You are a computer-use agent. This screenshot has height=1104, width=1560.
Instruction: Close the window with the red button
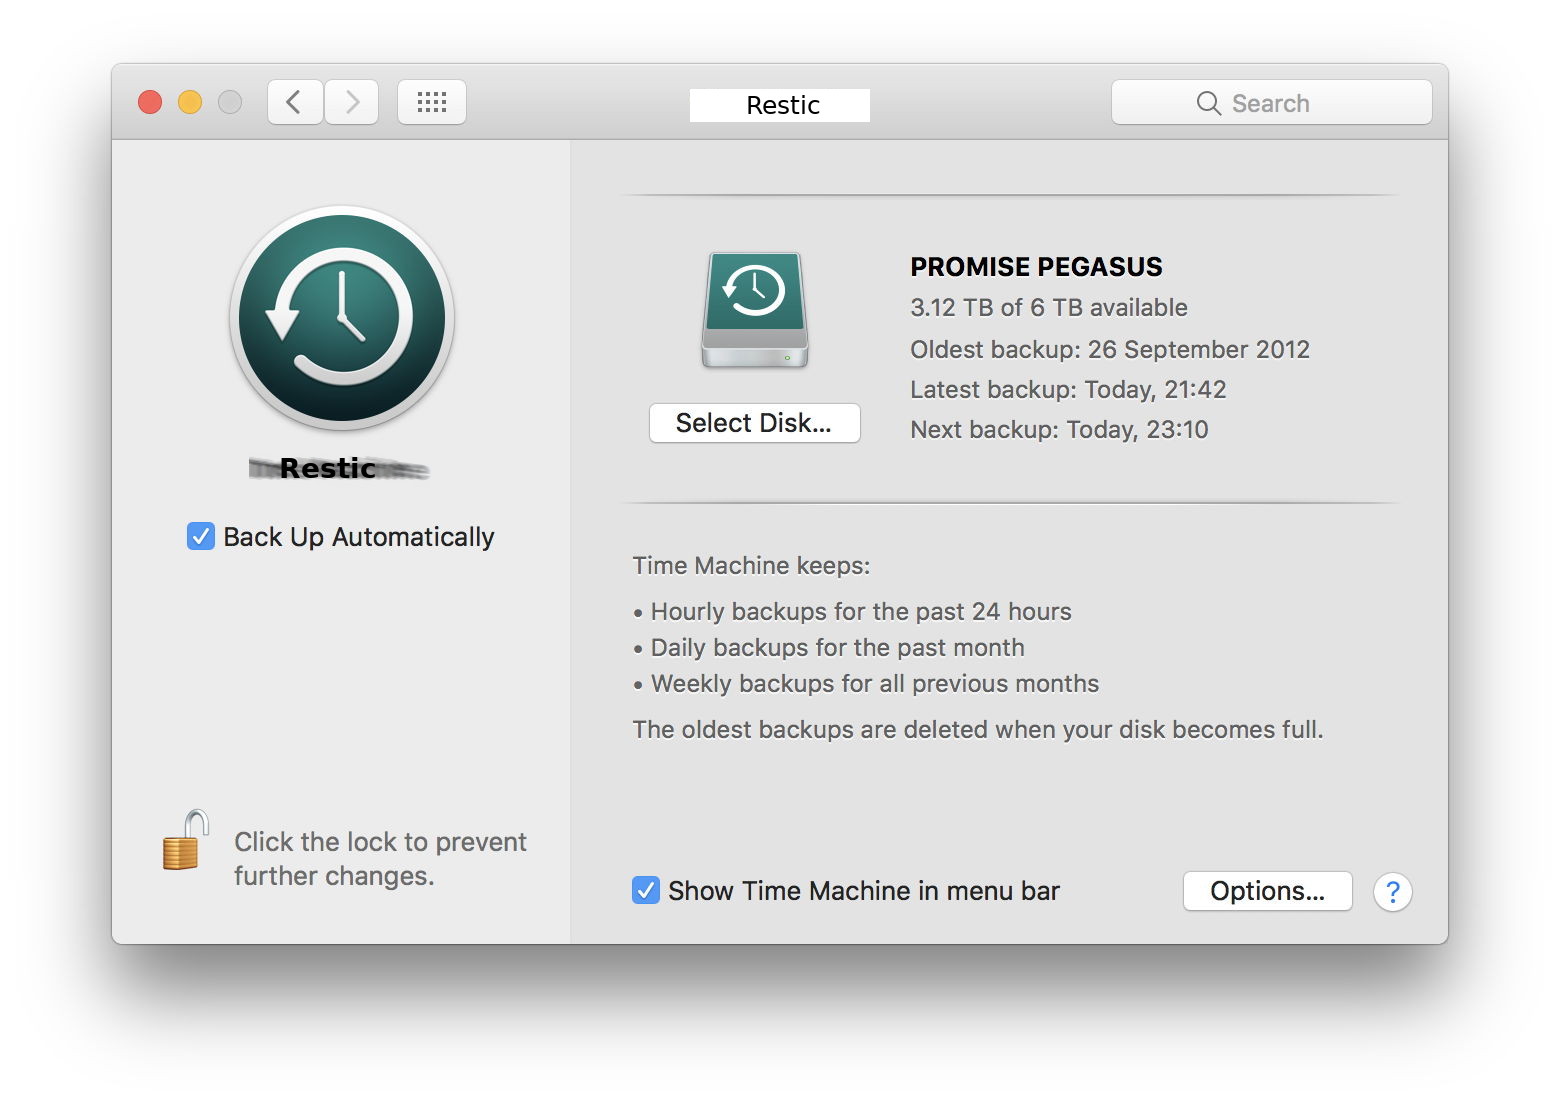click(x=150, y=102)
